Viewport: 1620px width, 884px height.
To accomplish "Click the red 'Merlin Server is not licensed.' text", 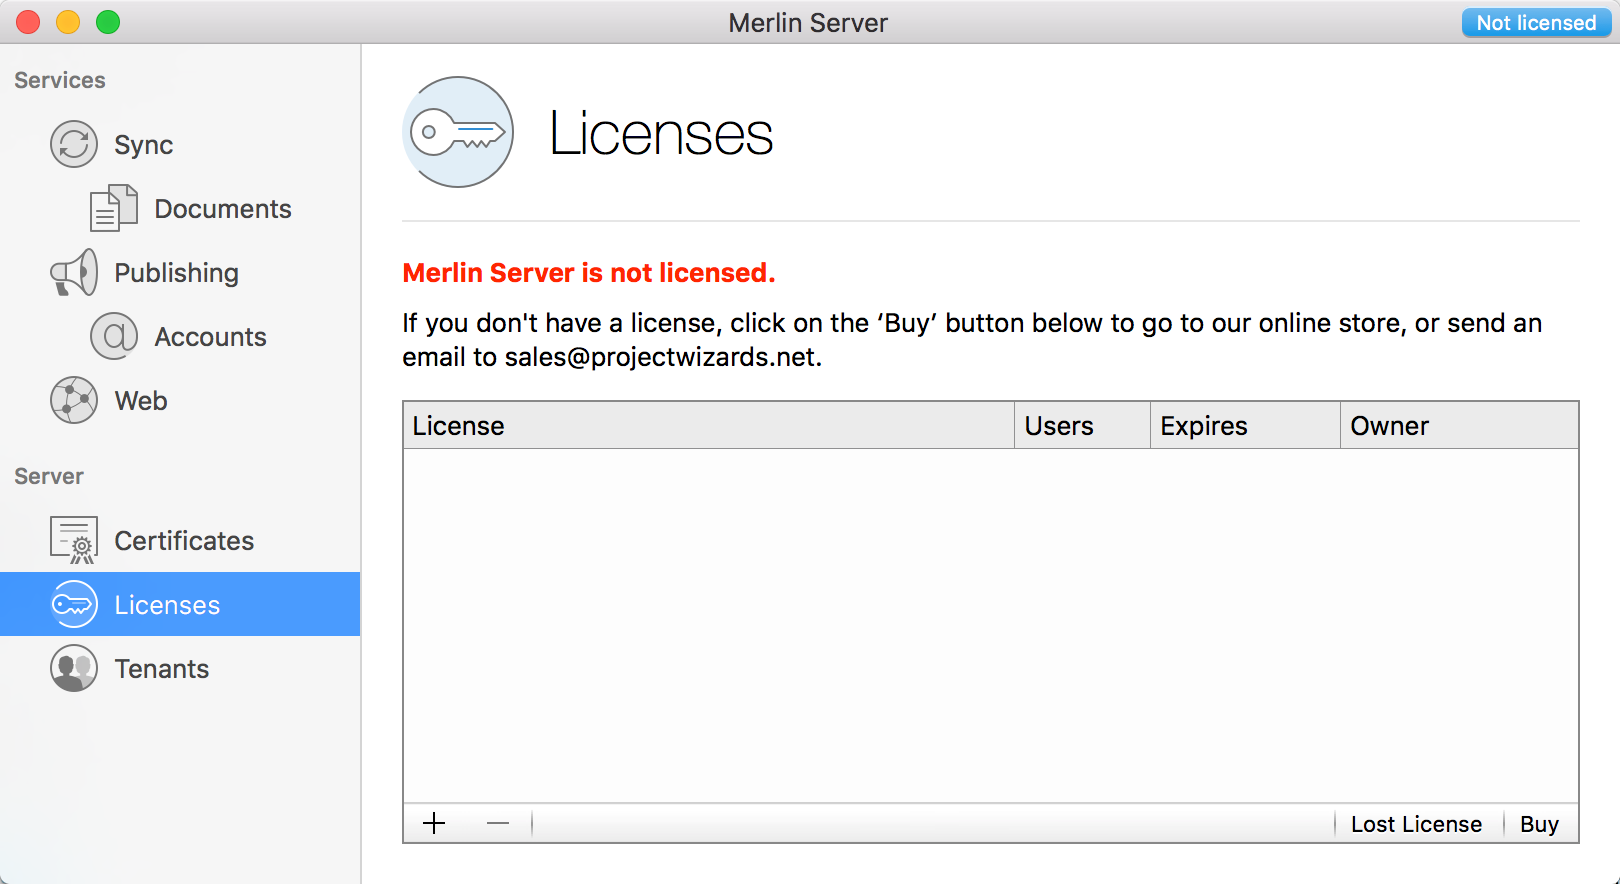I will pyautogui.click(x=589, y=272).
